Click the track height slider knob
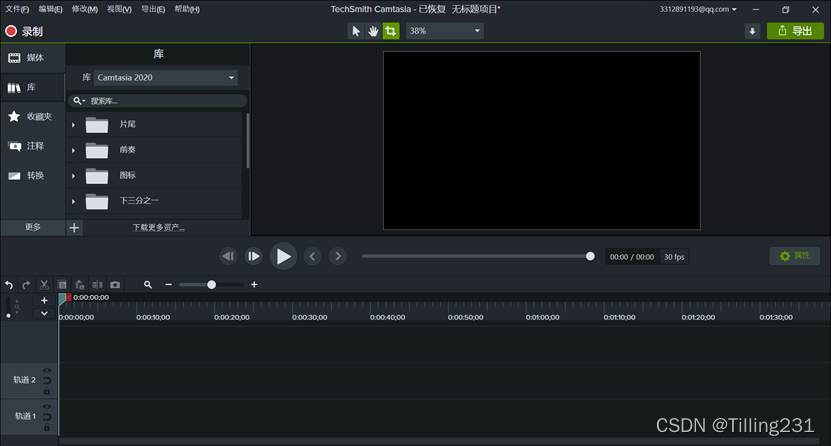 [x=8, y=316]
